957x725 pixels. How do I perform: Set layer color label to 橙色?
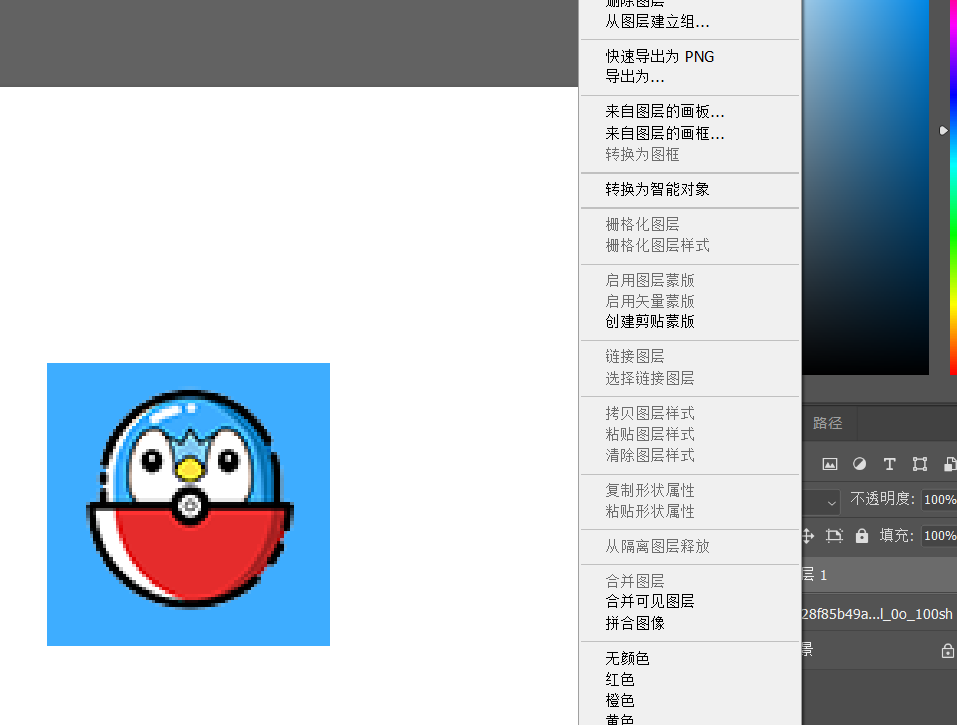point(620,701)
